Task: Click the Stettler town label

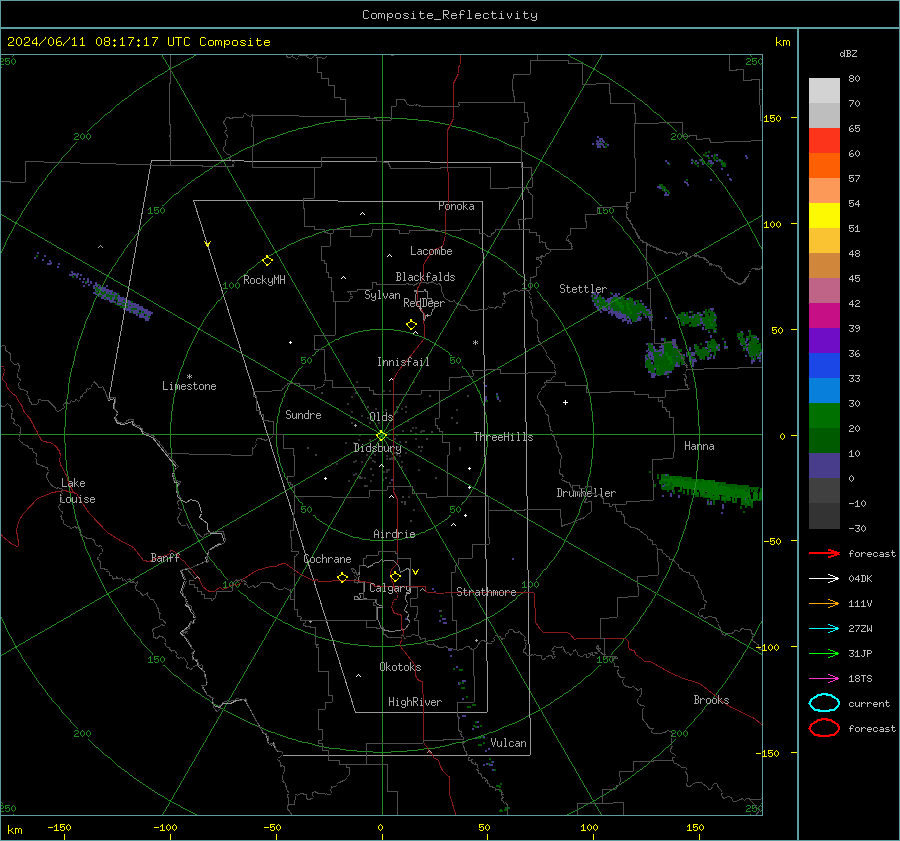Action: pyautogui.click(x=583, y=289)
